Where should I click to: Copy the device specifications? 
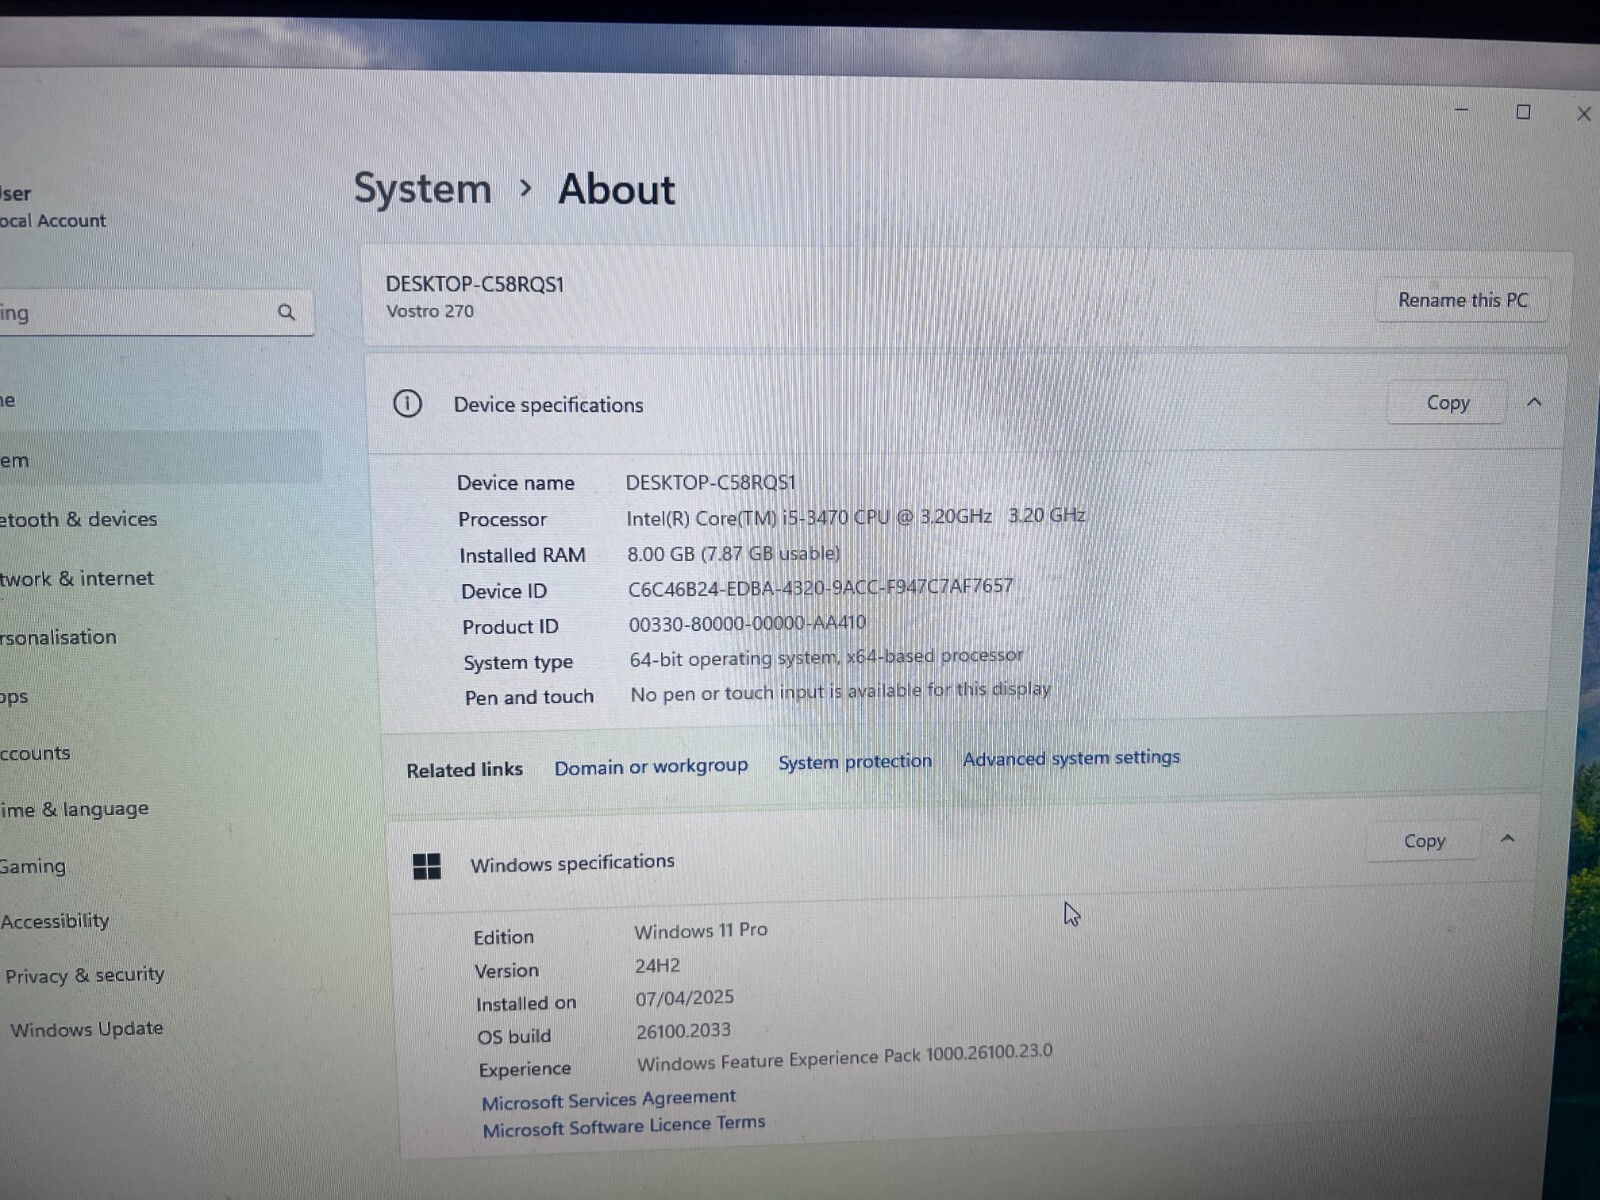pos(1447,403)
